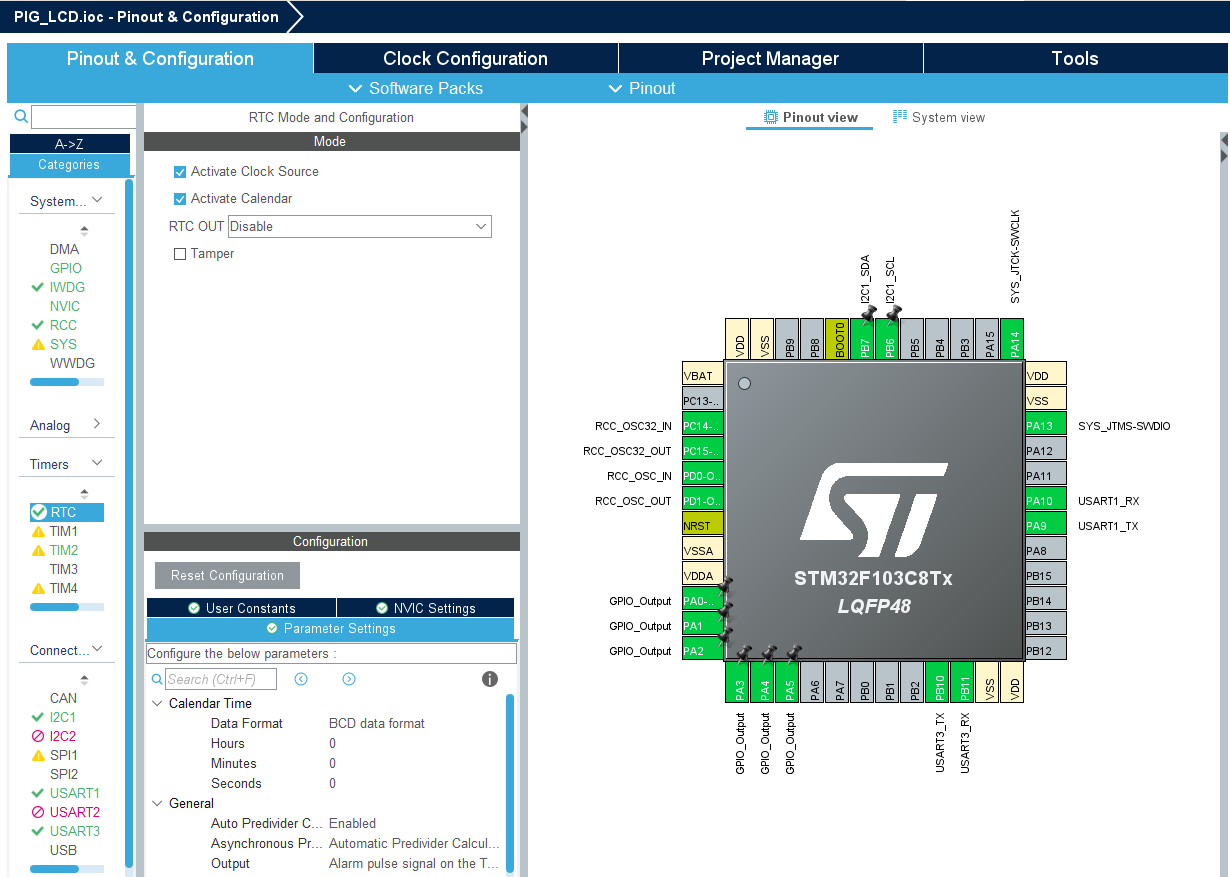Select the Categories view button
The height and width of the screenshot is (877, 1230).
[x=70, y=165]
